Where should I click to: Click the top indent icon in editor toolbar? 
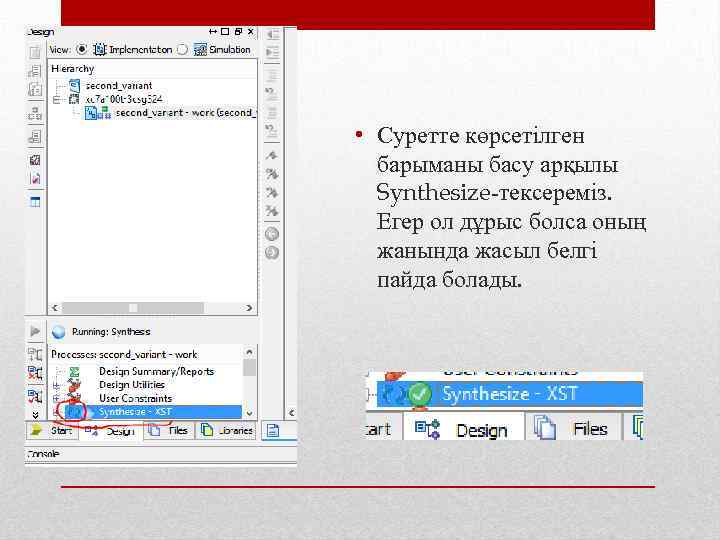[272, 34]
